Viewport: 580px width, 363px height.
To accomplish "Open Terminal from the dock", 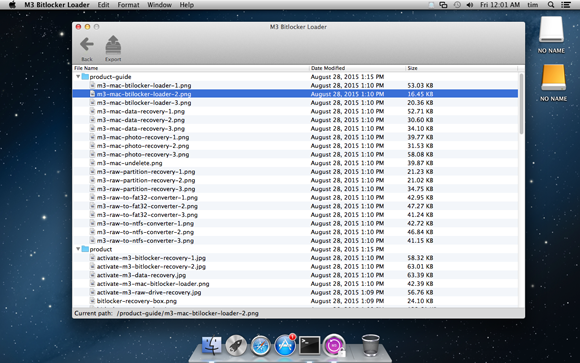I will click(309, 346).
